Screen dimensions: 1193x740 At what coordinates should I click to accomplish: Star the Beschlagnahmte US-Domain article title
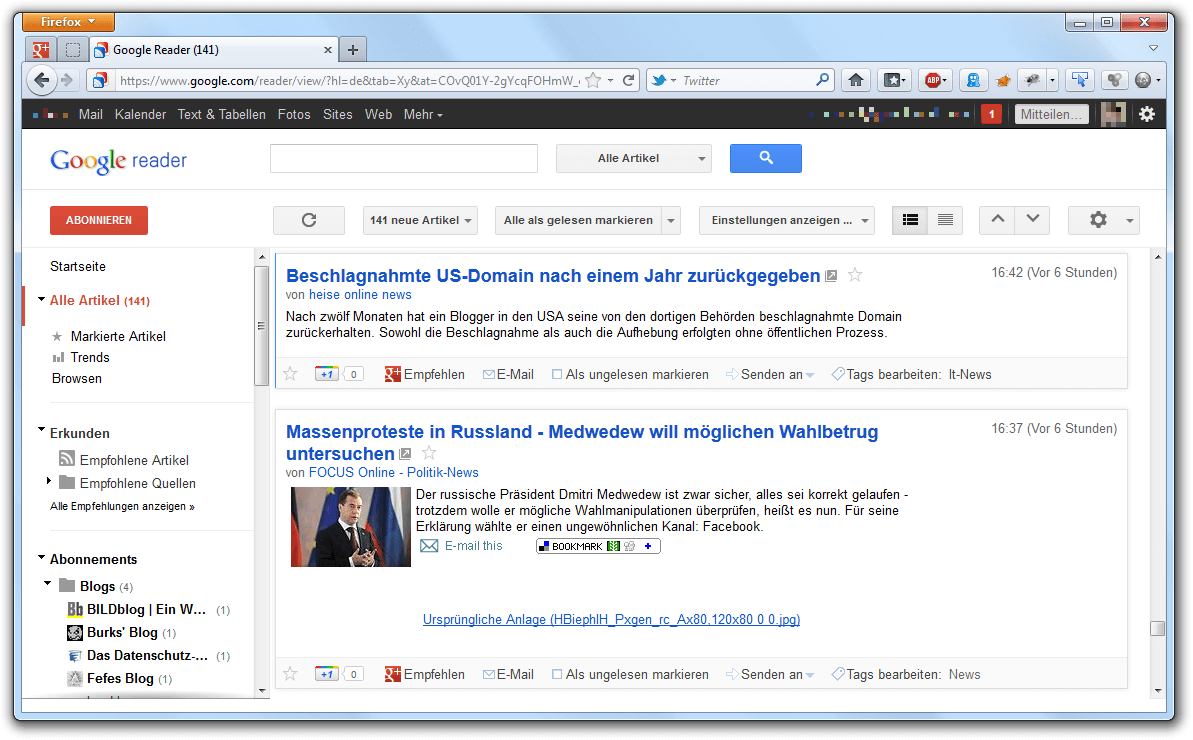click(855, 275)
